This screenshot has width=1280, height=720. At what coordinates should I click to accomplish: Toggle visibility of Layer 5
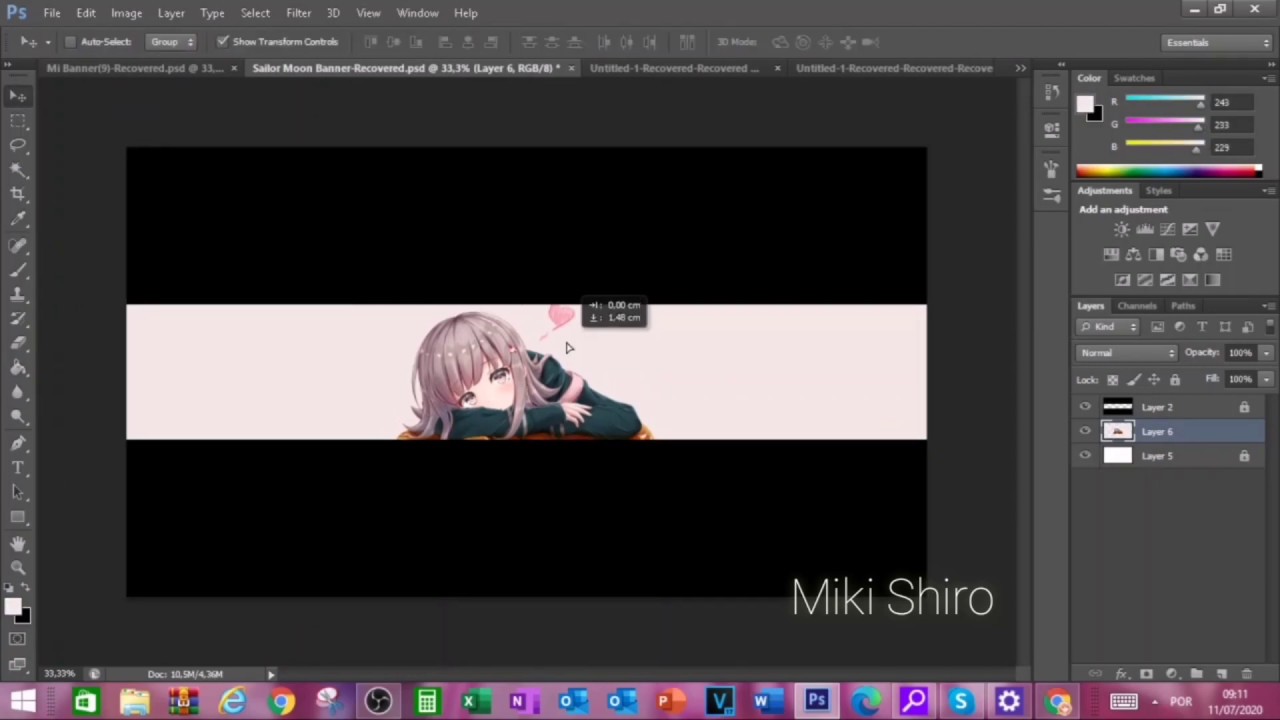[x=1085, y=456]
